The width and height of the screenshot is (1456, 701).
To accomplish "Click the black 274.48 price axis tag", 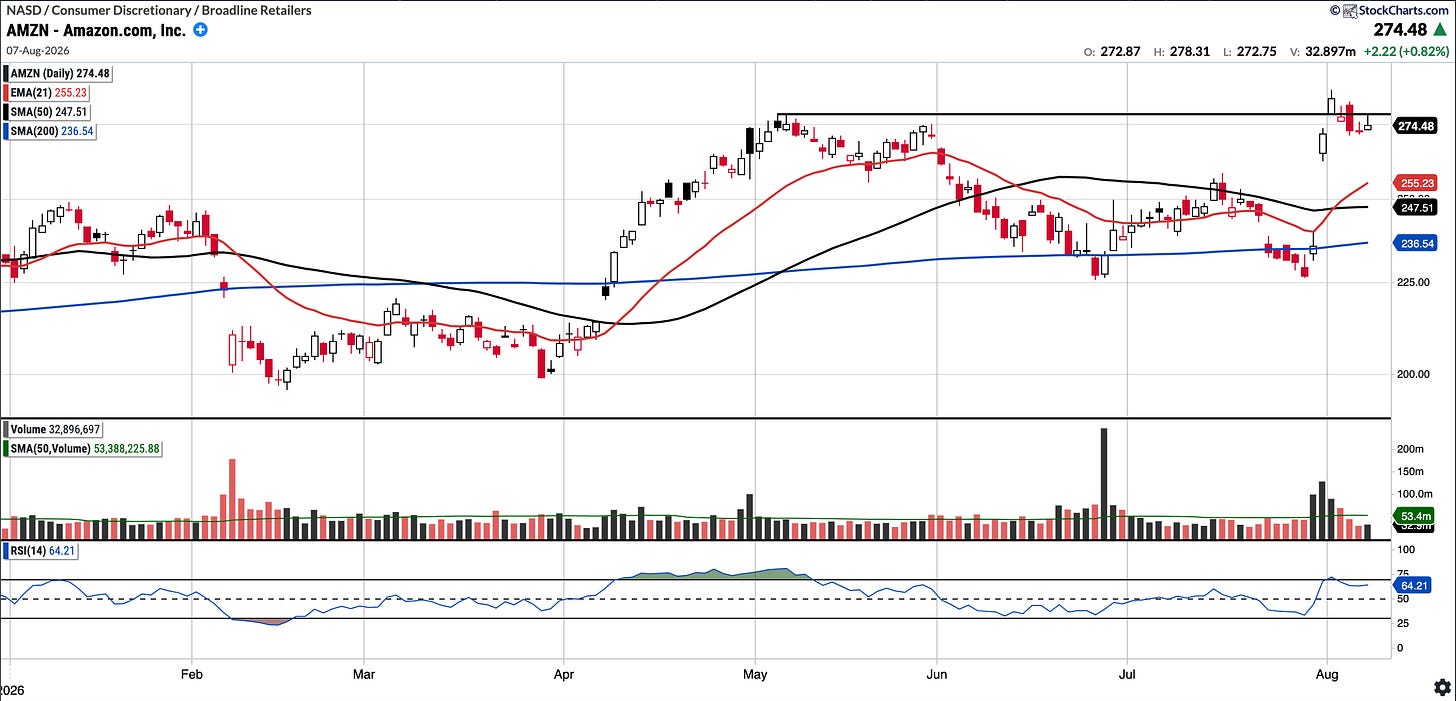I will (1414, 126).
